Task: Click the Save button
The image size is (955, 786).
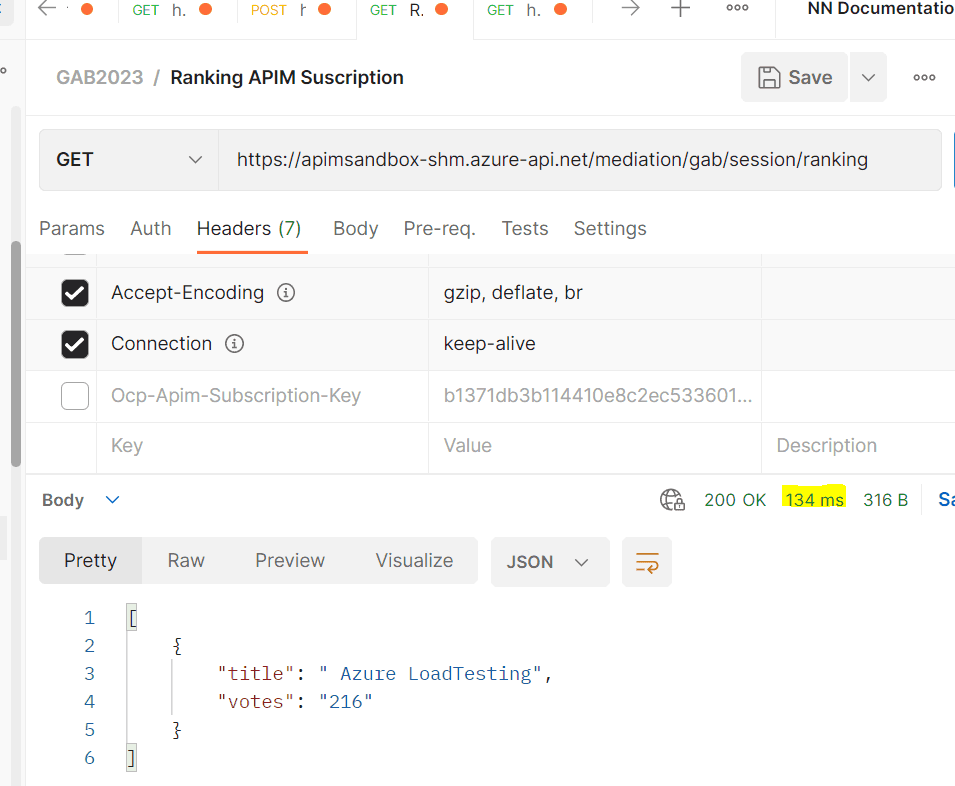Action: [794, 77]
